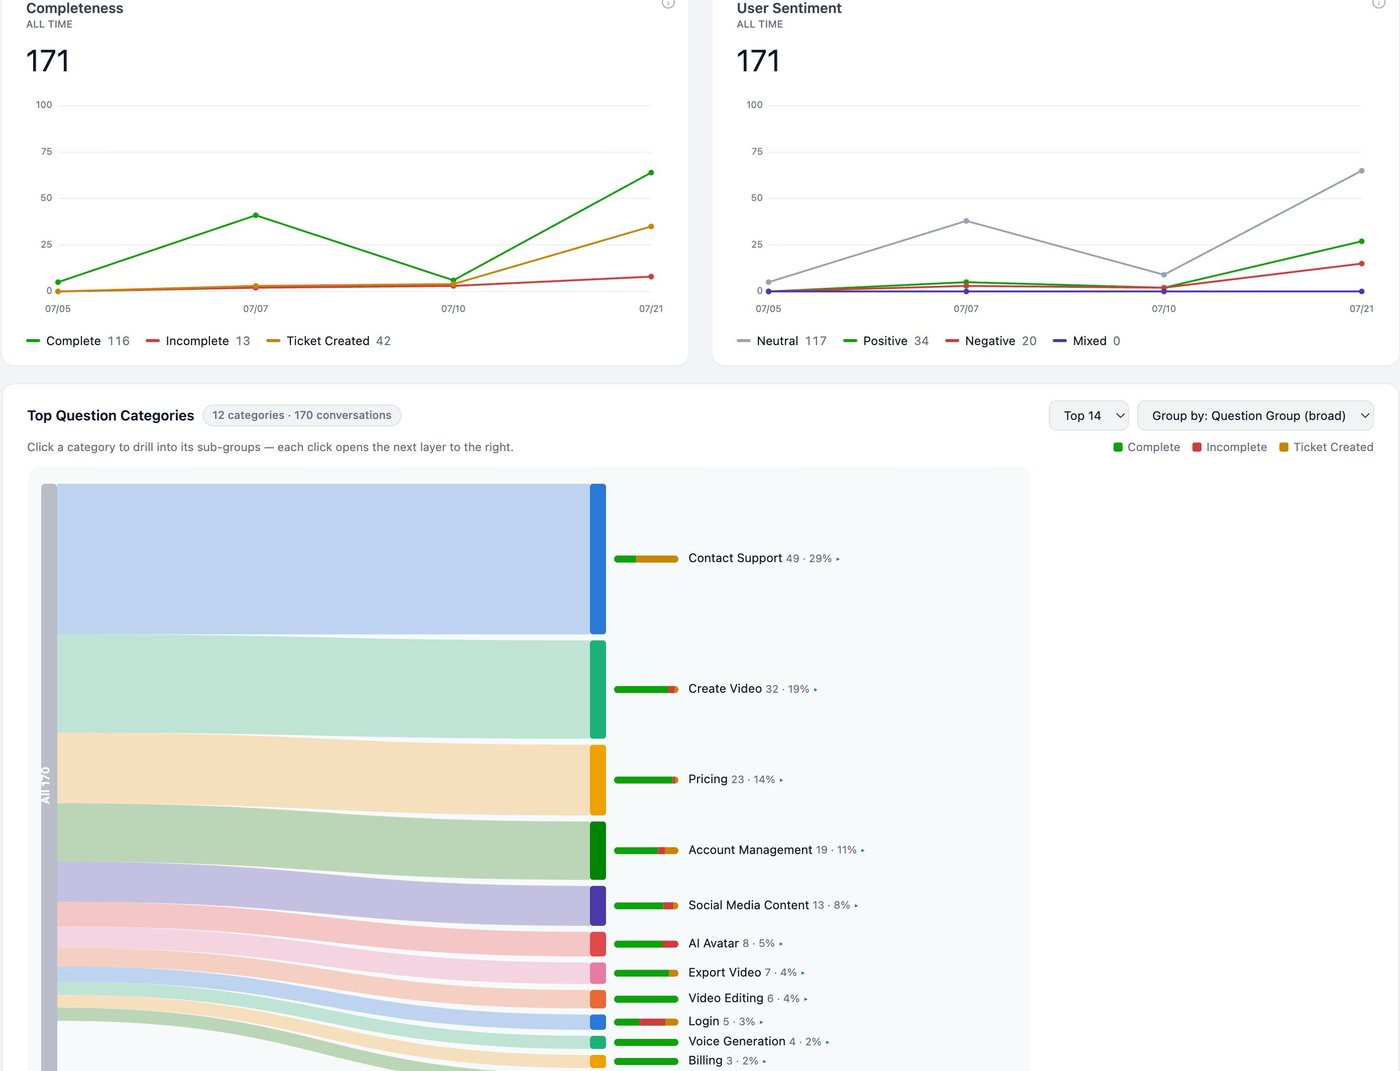Open Login category sub-groups
1400x1071 pixels.
[x=726, y=1022]
